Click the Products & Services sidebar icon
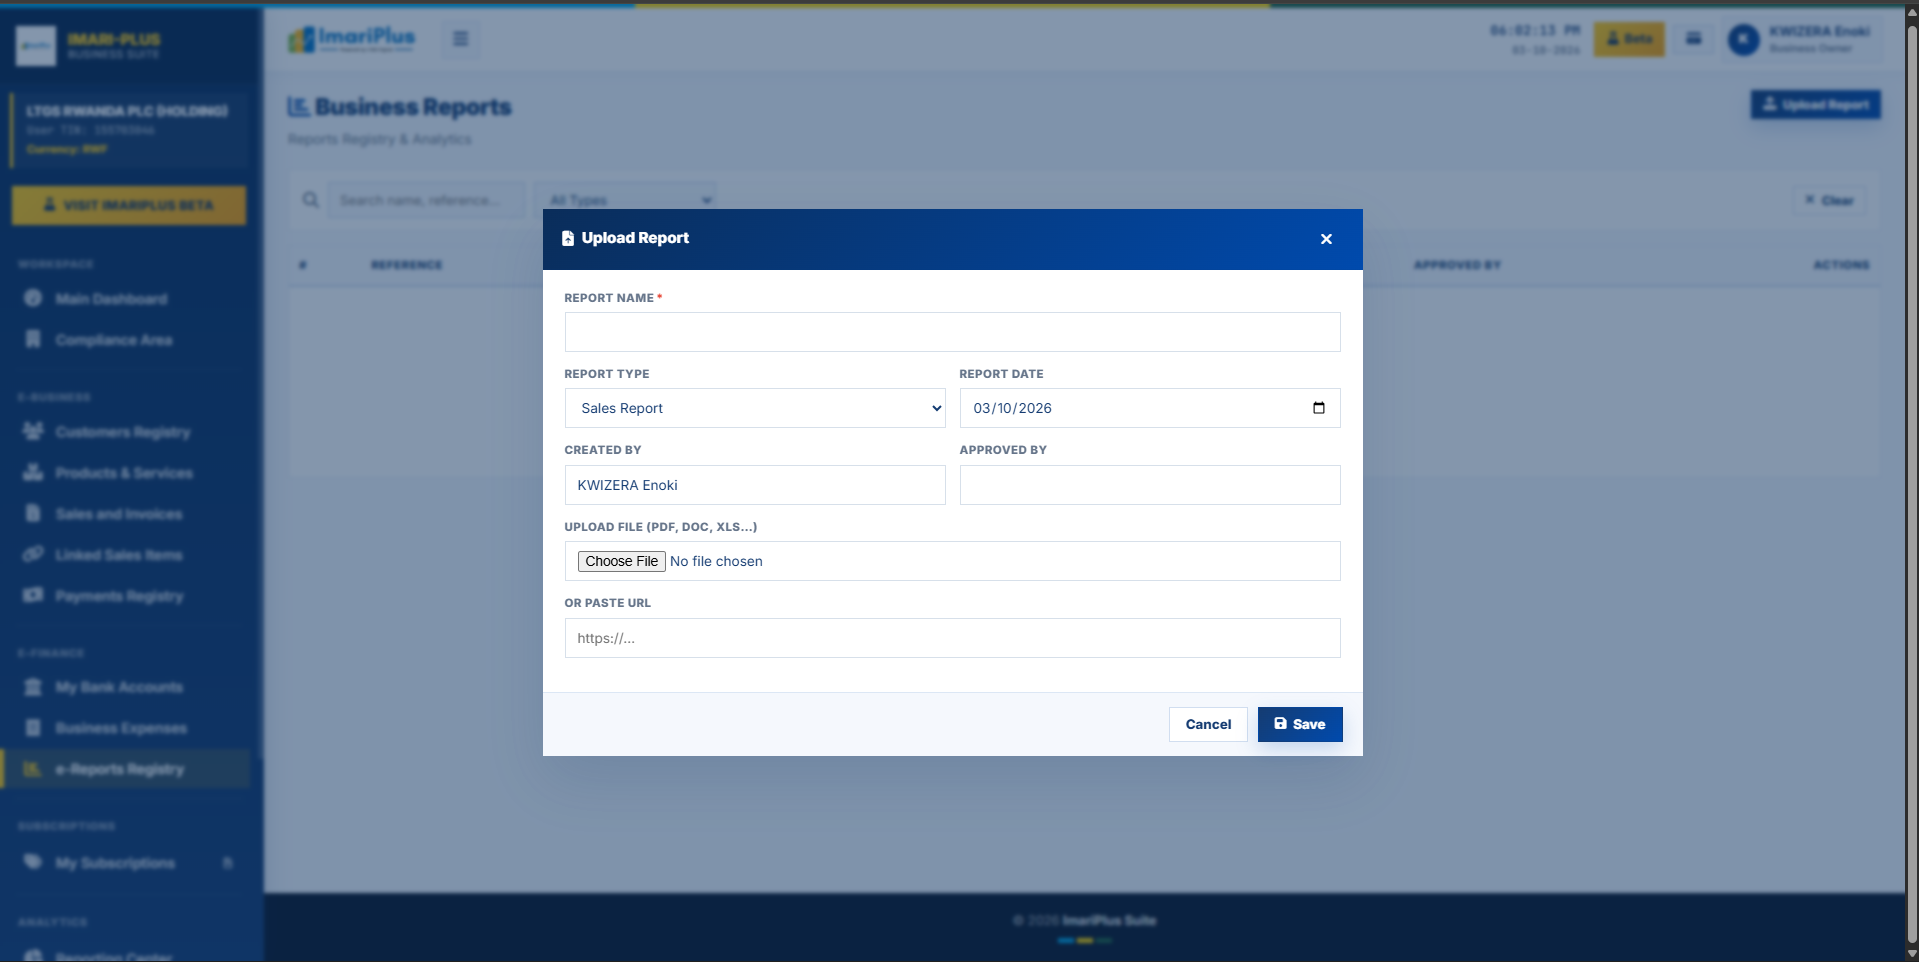Screen dimensions: 1919x962 coord(33,472)
